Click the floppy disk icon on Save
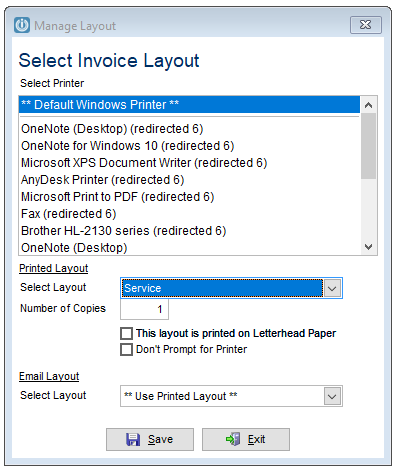The image size is (396, 469). coord(133,439)
